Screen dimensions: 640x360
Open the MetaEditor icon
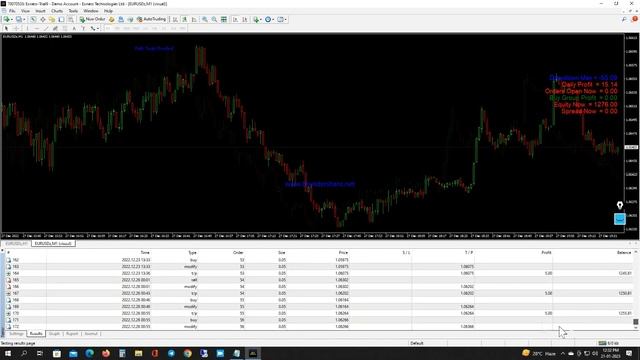111,19
